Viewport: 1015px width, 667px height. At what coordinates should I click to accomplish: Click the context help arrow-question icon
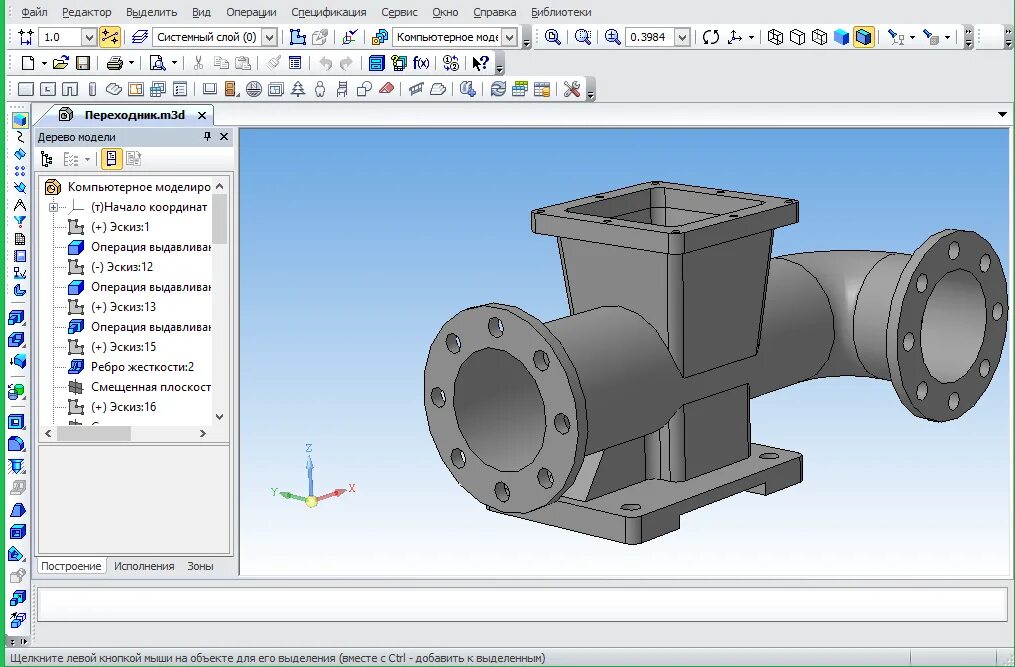(x=480, y=63)
